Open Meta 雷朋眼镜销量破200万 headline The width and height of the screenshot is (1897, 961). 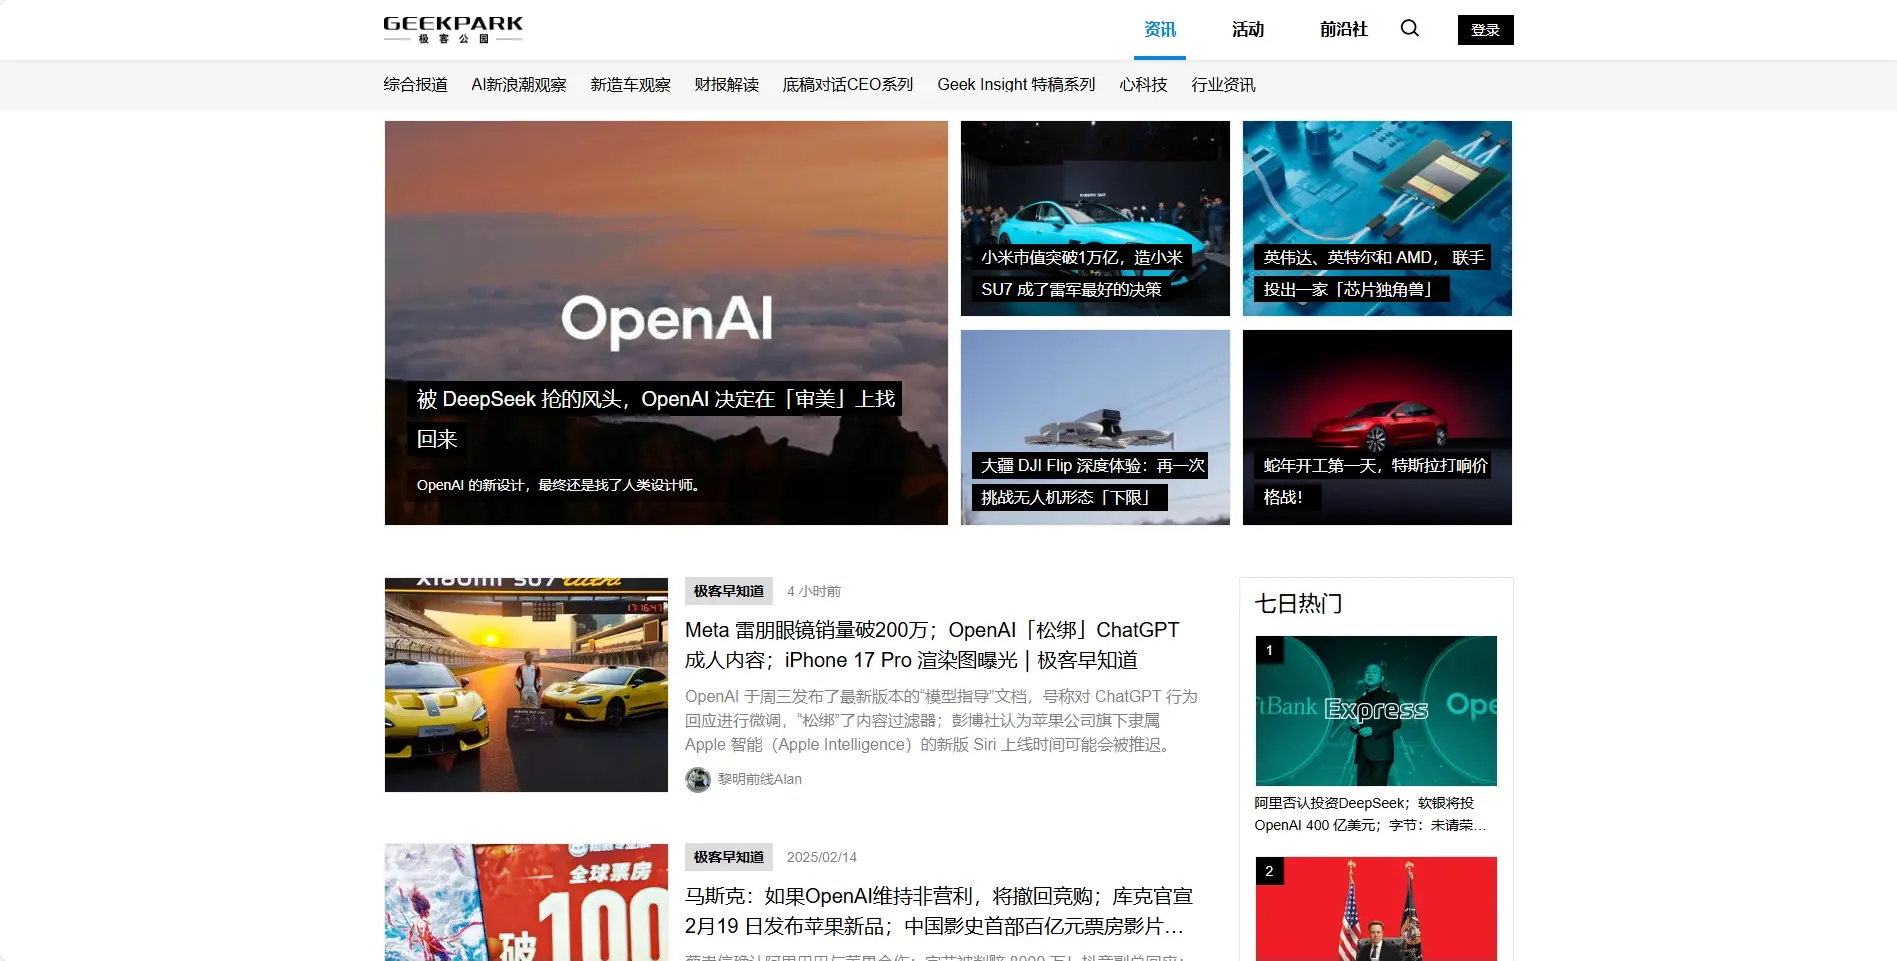(932, 645)
